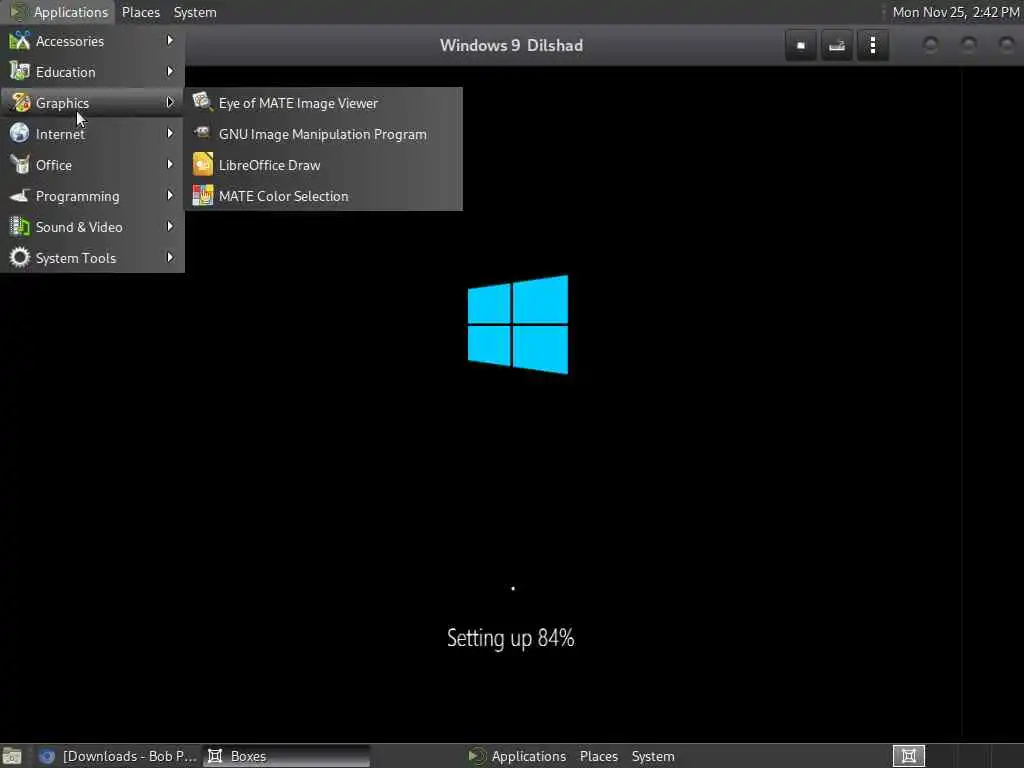The width and height of the screenshot is (1024, 768).
Task: Click the LibreOffice Draw icon
Action: (202, 165)
